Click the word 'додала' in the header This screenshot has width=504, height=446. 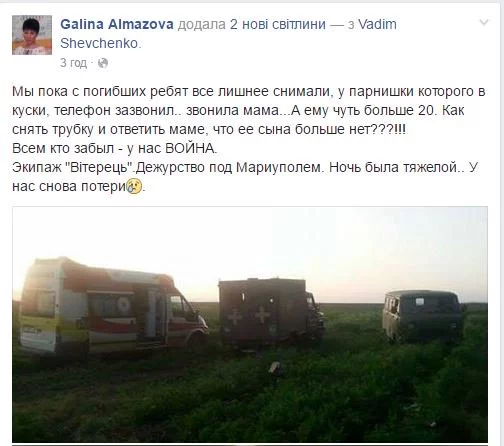(202, 24)
